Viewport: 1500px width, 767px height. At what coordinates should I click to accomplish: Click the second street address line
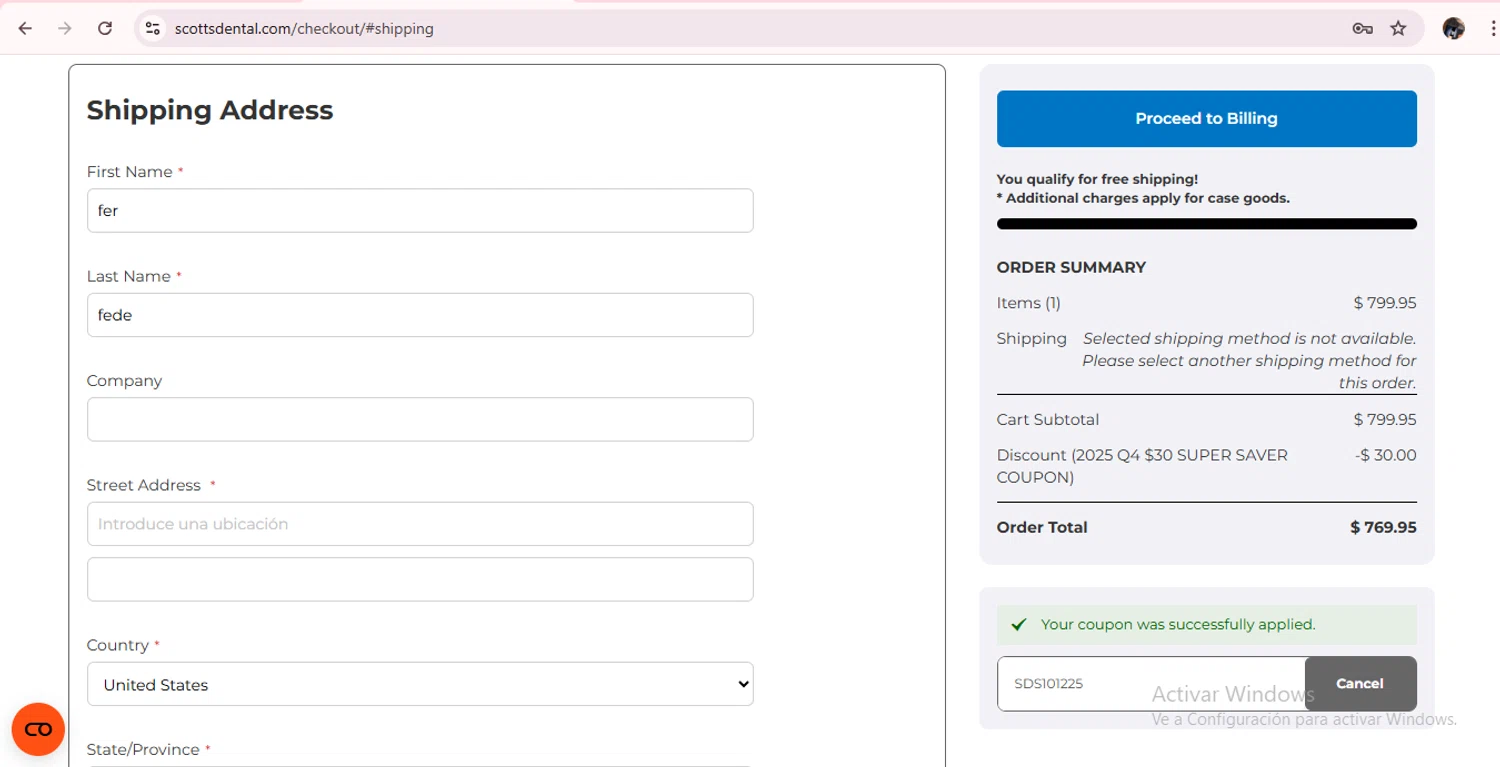(420, 580)
